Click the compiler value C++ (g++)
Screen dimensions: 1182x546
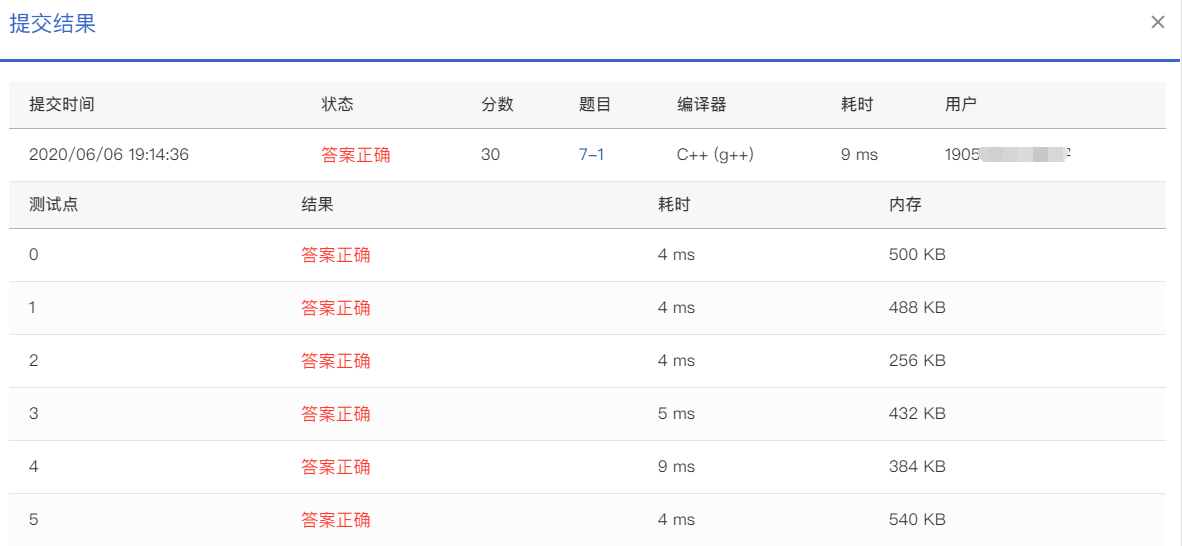click(x=715, y=155)
